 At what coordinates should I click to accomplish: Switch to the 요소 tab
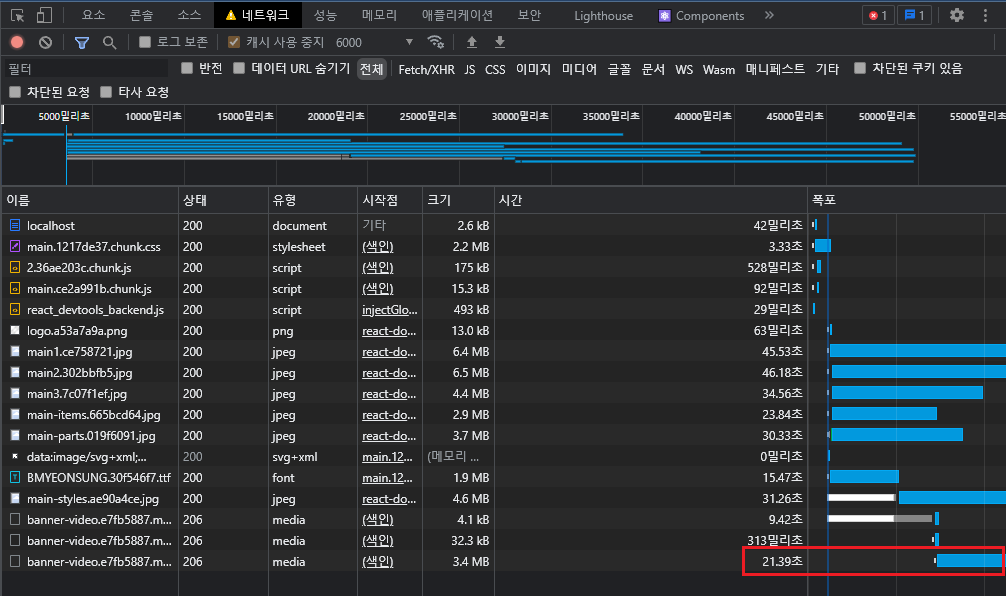94,15
